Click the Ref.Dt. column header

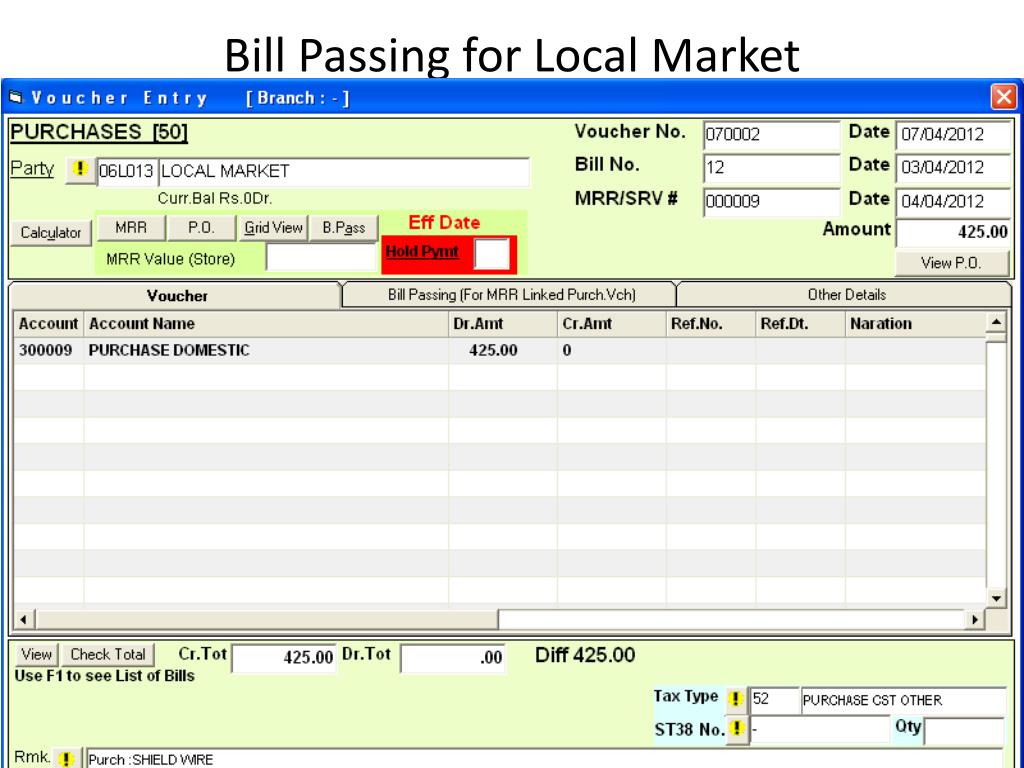click(x=800, y=324)
